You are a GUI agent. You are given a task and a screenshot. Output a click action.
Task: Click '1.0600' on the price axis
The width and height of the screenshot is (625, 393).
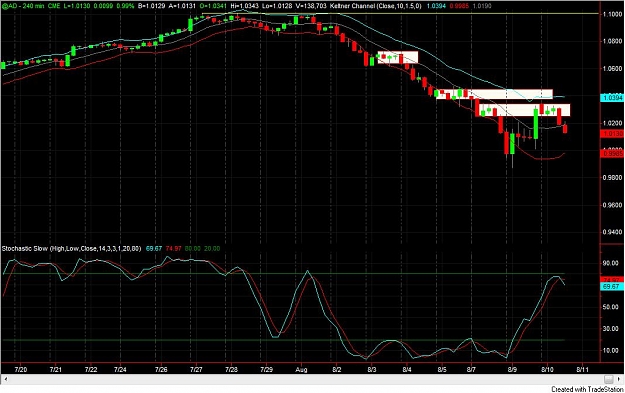[613, 69]
